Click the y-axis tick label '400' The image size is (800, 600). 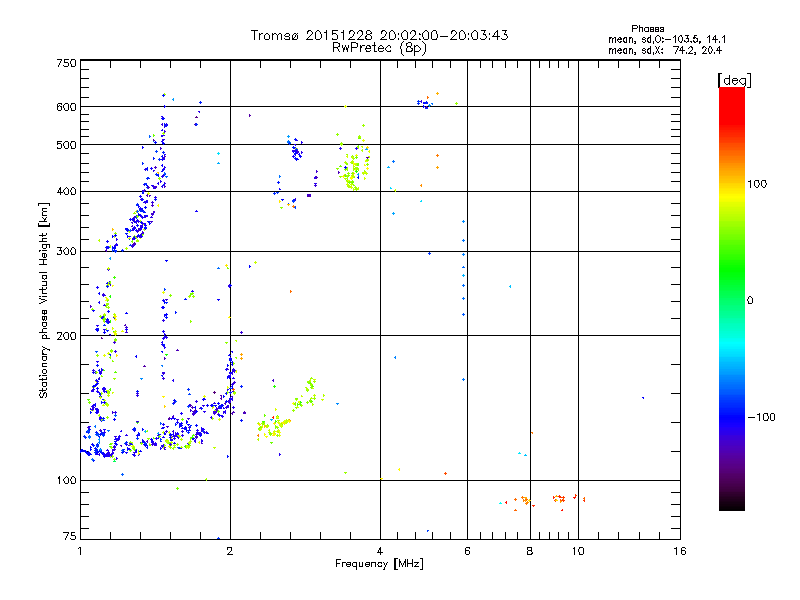point(66,191)
